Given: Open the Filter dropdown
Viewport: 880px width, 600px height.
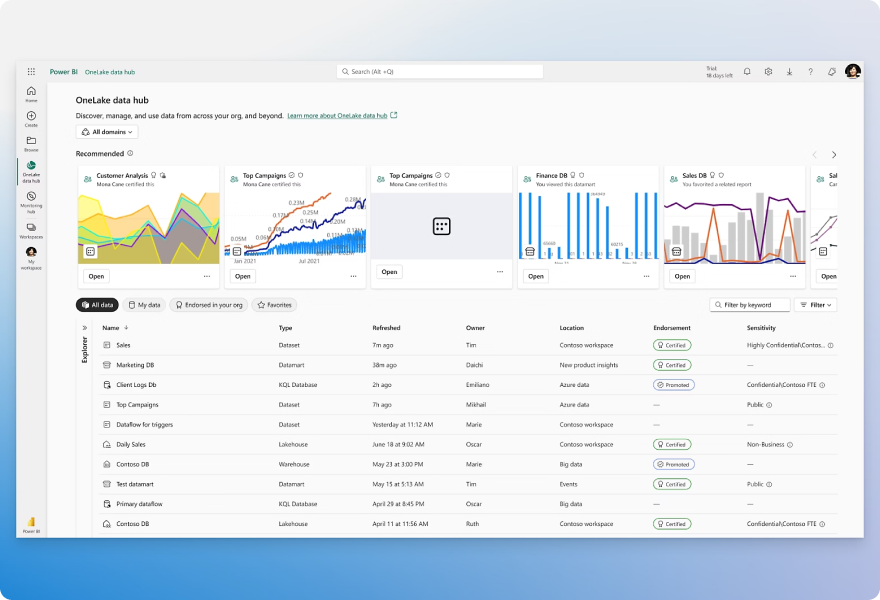Looking at the screenshot, I should tap(815, 305).
